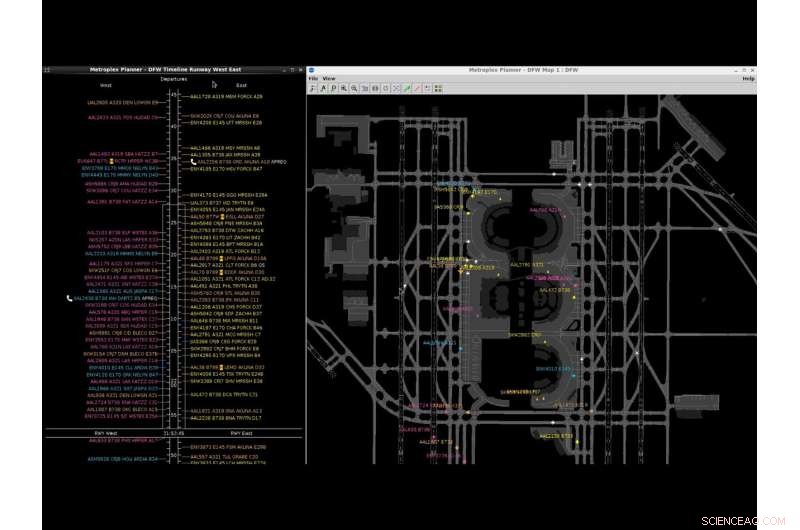
Task: Select flight AAL492 A321 PHL TRYTN
Action: point(223,286)
